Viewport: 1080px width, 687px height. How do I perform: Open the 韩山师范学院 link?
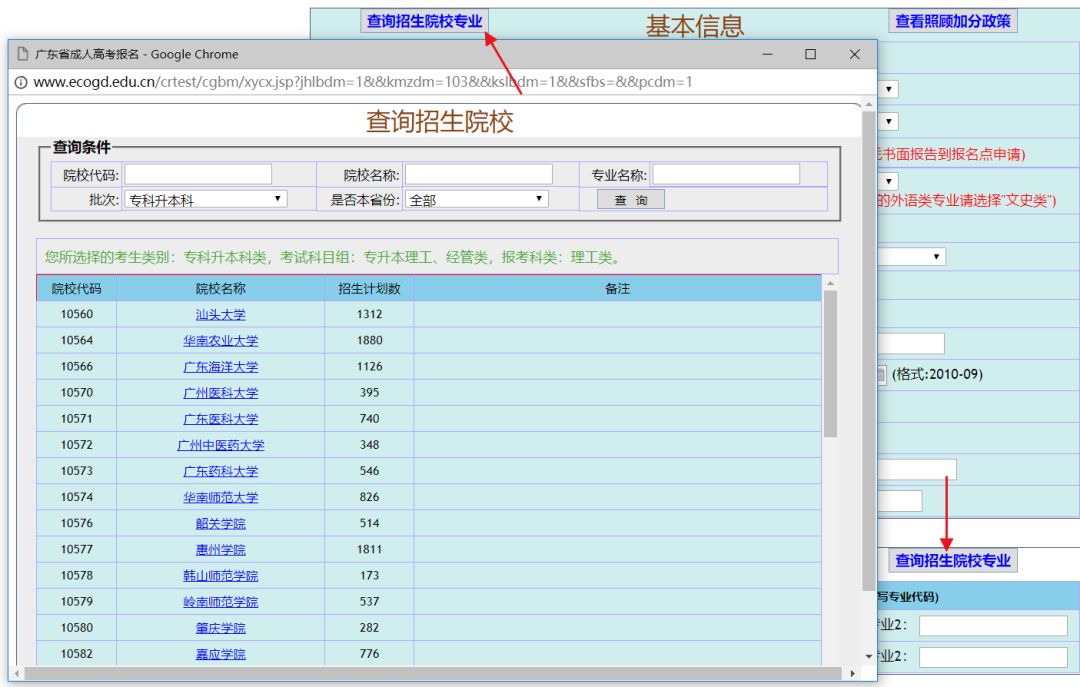tap(220, 577)
